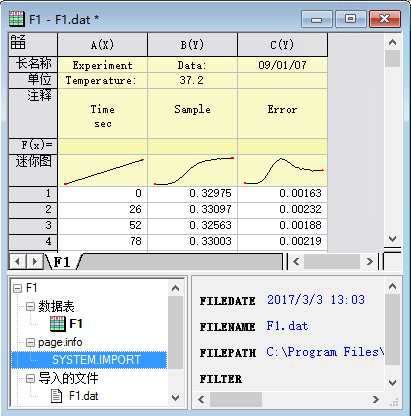Switch to the F1 sheet tab
The width and height of the screenshot is (411, 416).
click(x=62, y=262)
